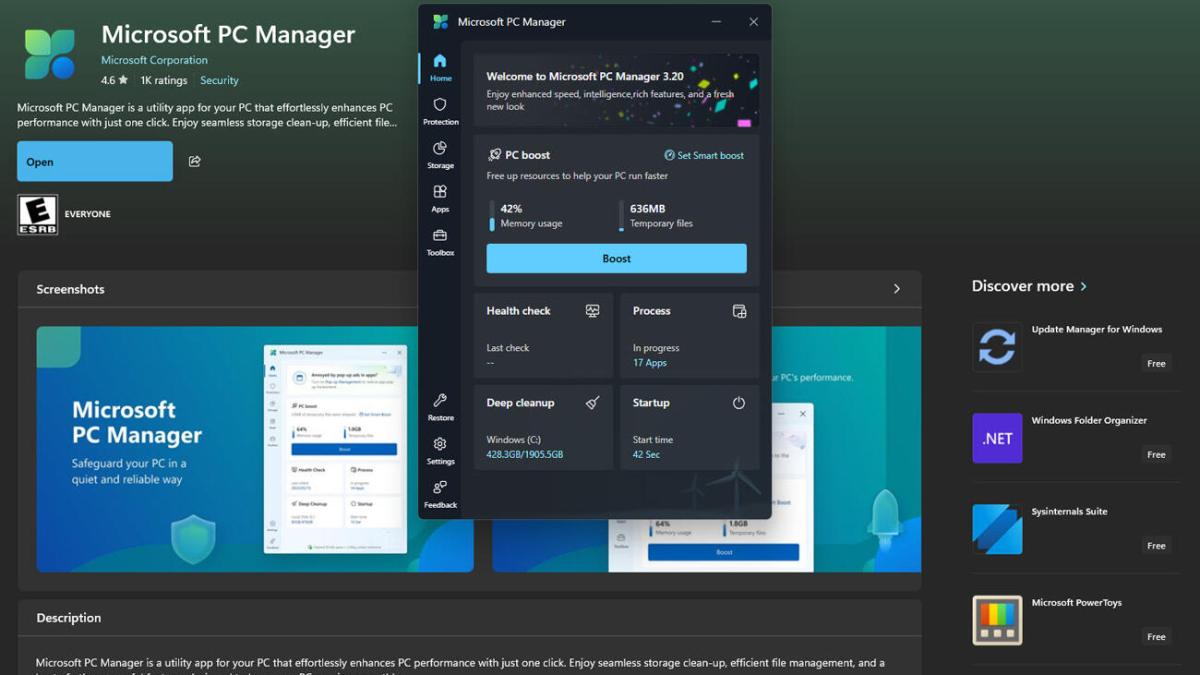Click Set Smart boost link

[704, 155]
